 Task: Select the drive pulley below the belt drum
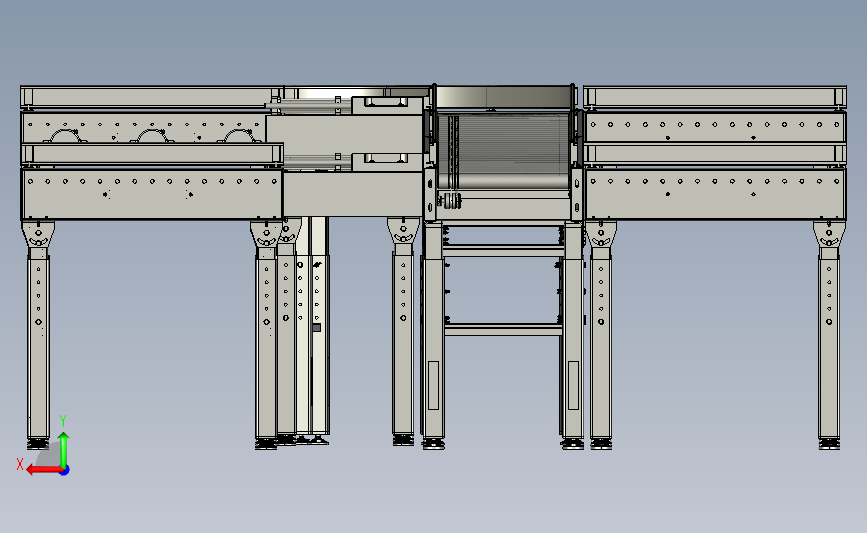click(452, 201)
